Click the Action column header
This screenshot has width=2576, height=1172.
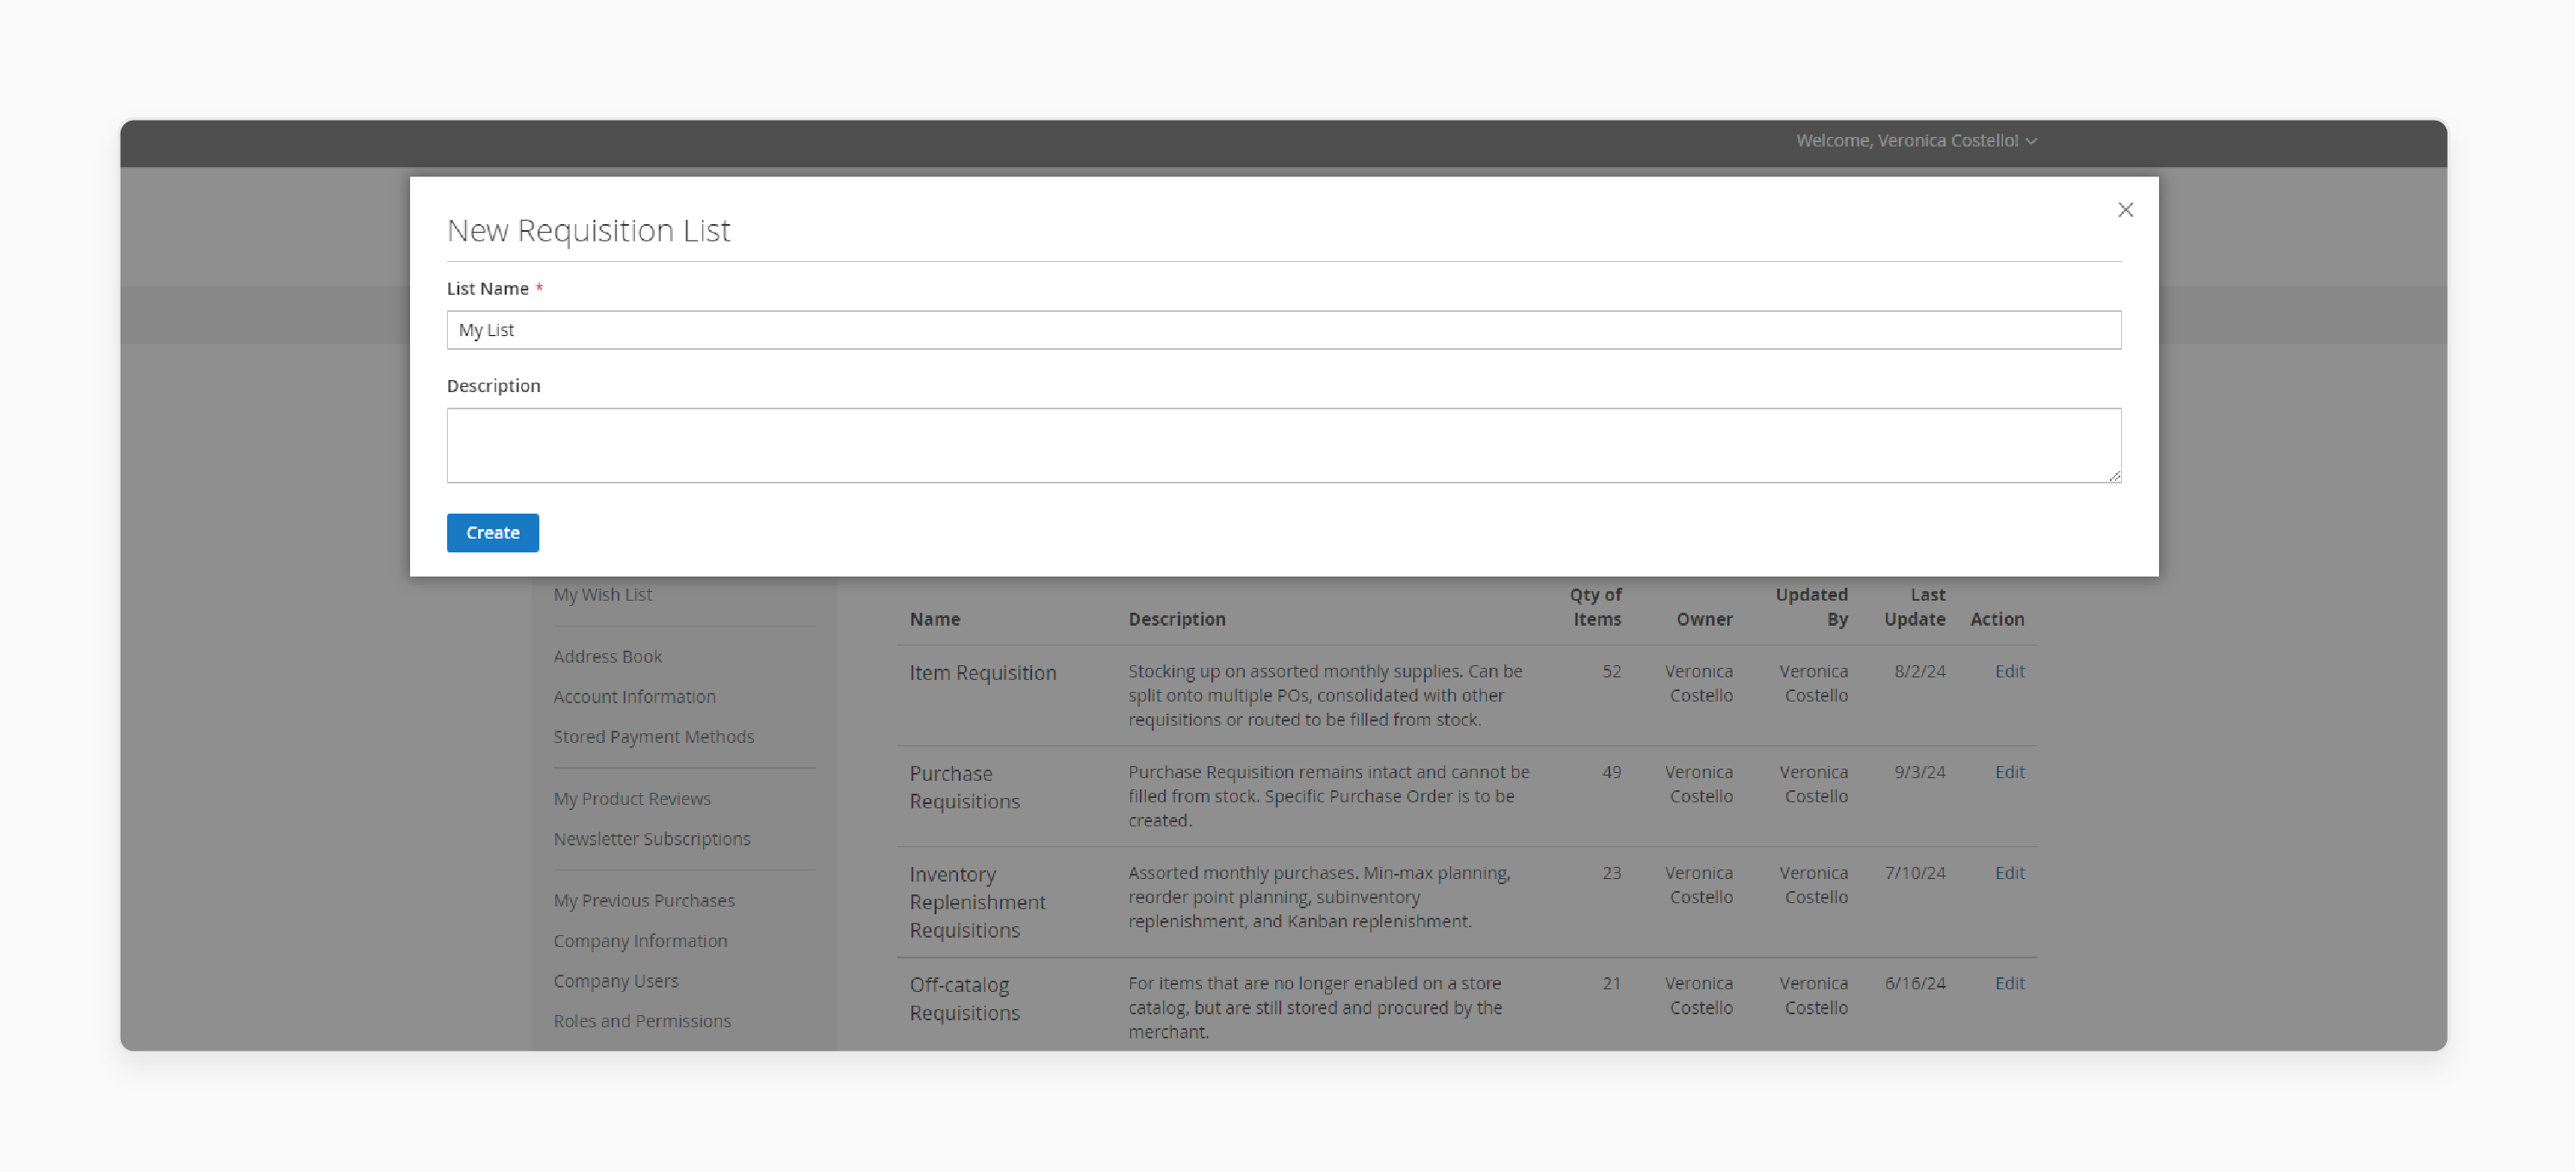1997,619
